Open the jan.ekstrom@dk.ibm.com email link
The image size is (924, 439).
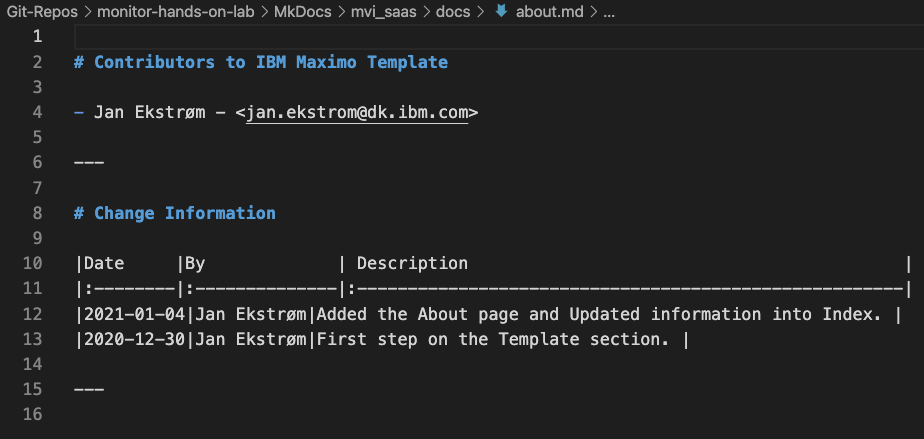pyautogui.click(x=357, y=112)
